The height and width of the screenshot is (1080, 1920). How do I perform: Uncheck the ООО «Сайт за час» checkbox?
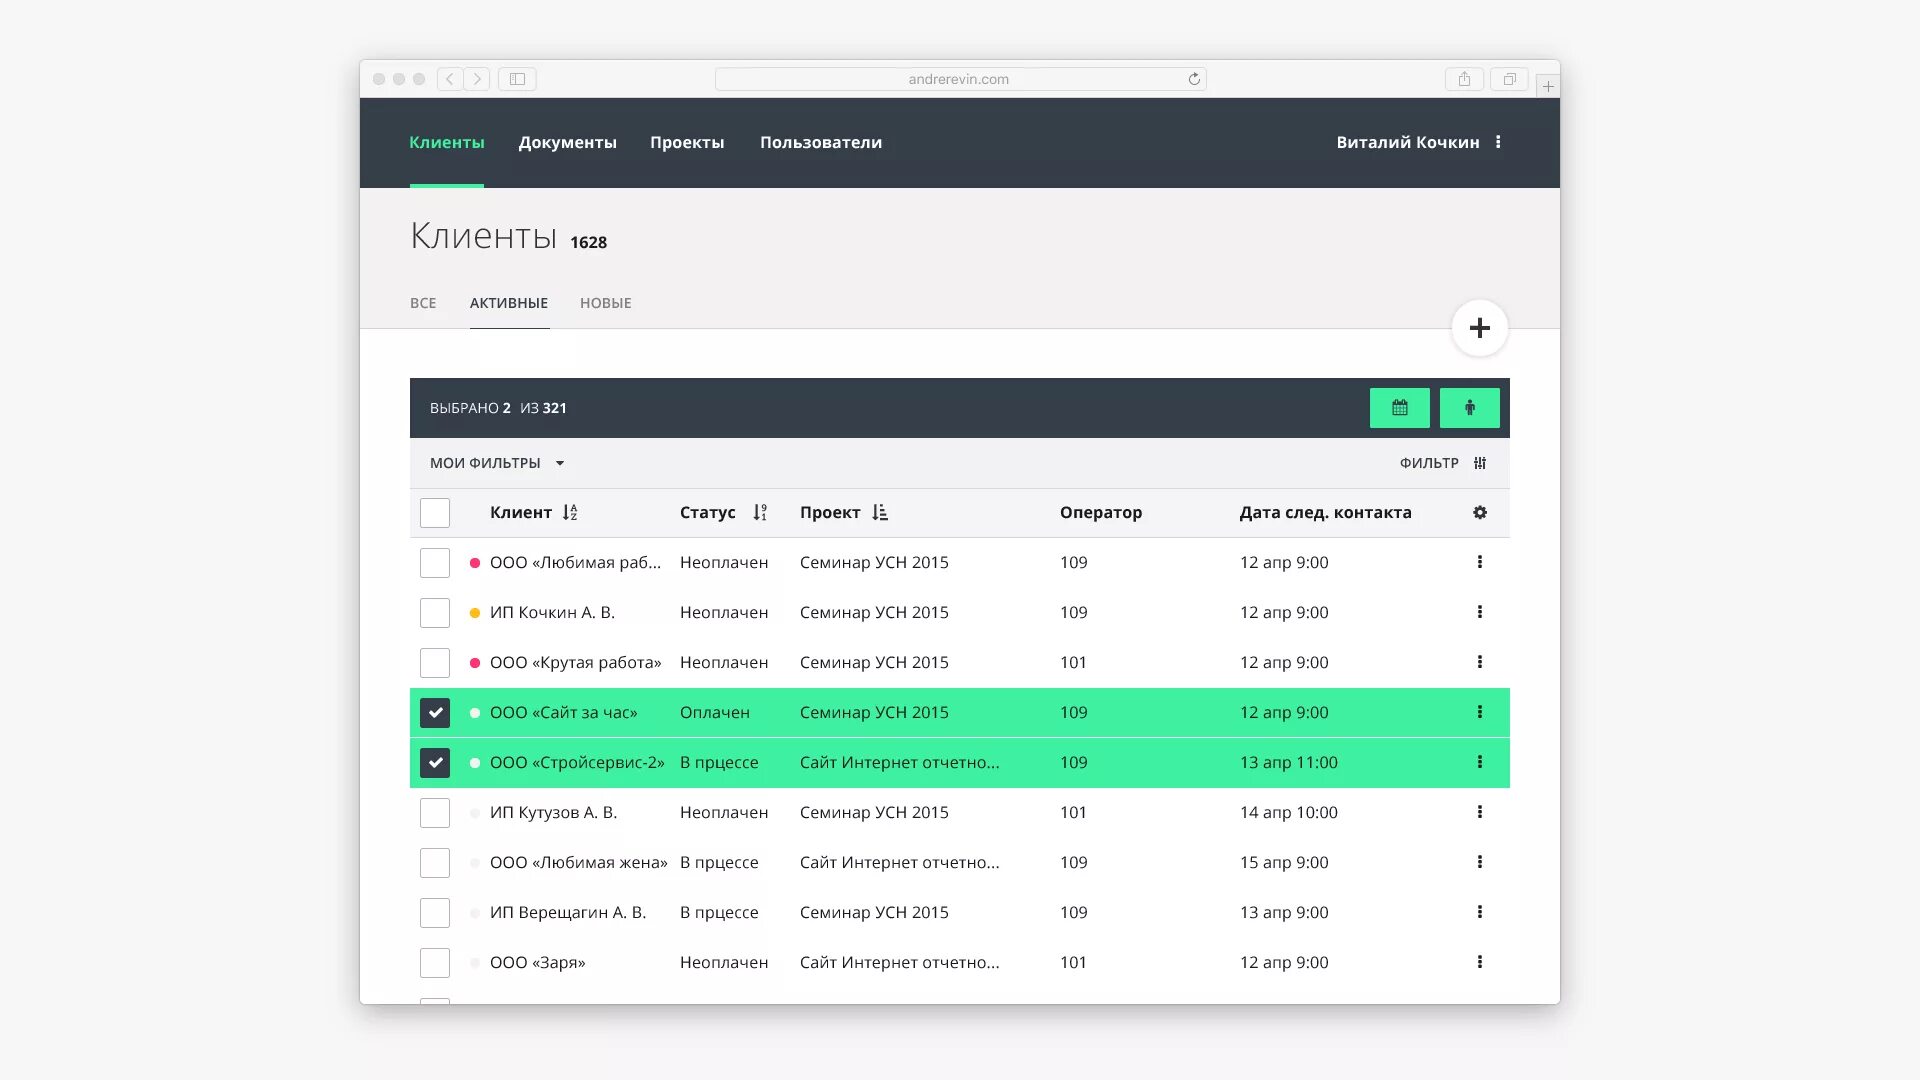point(435,713)
